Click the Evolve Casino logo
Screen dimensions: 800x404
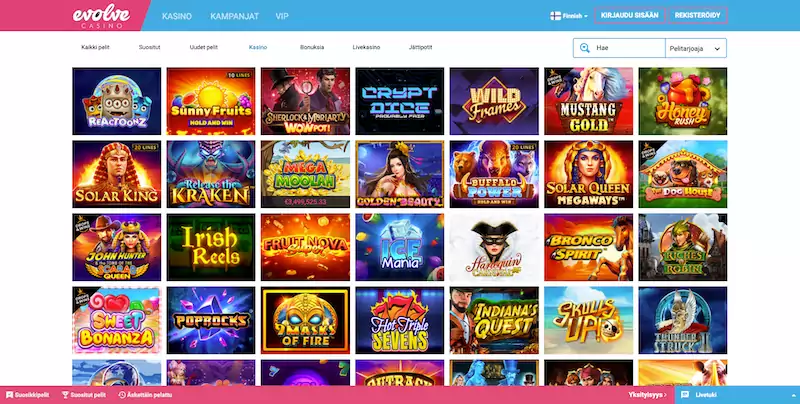tap(101, 16)
